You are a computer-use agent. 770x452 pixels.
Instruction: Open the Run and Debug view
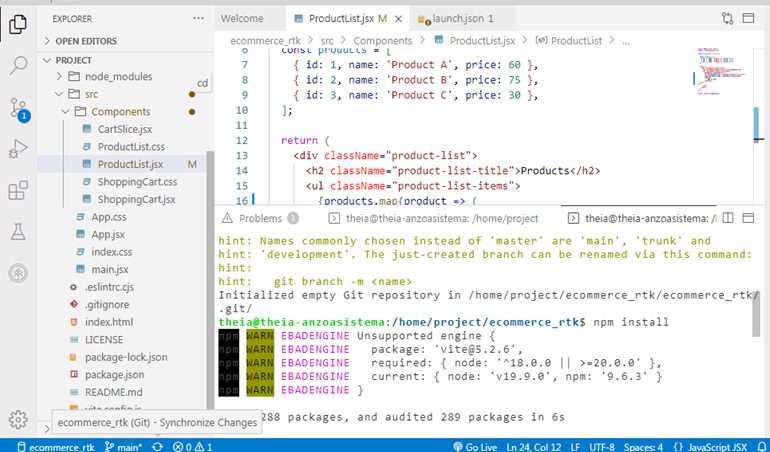click(x=18, y=149)
